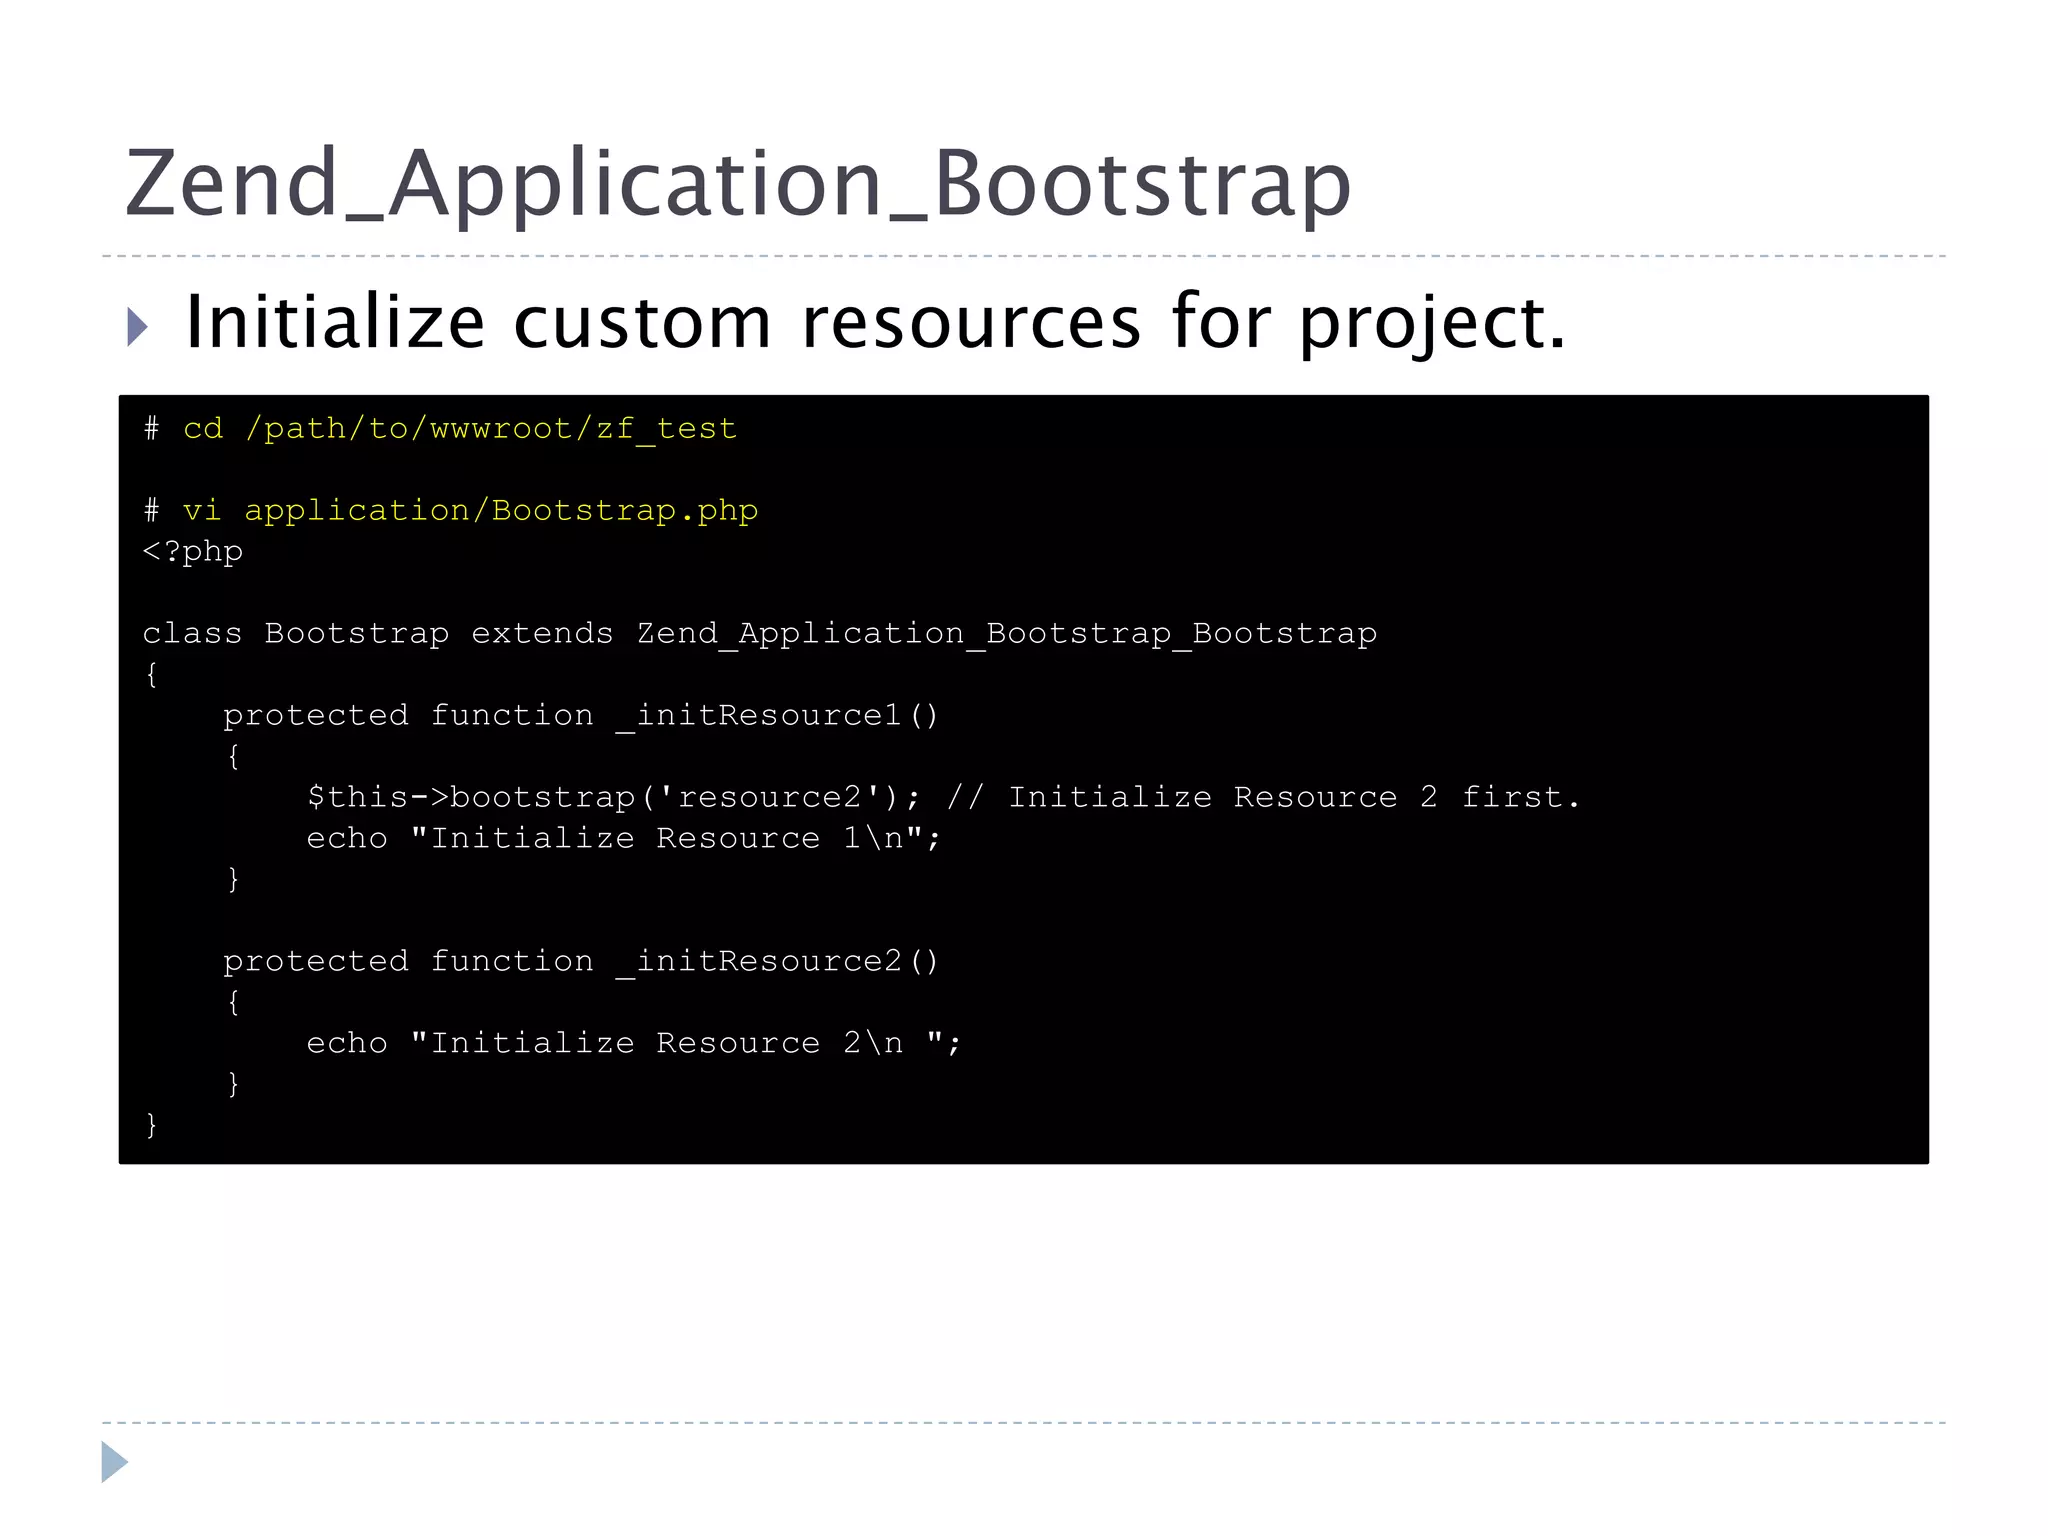The height and width of the screenshot is (1536, 2048).
Task: Click the hash prompt before 'vi' command
Action: click(151, 511)
